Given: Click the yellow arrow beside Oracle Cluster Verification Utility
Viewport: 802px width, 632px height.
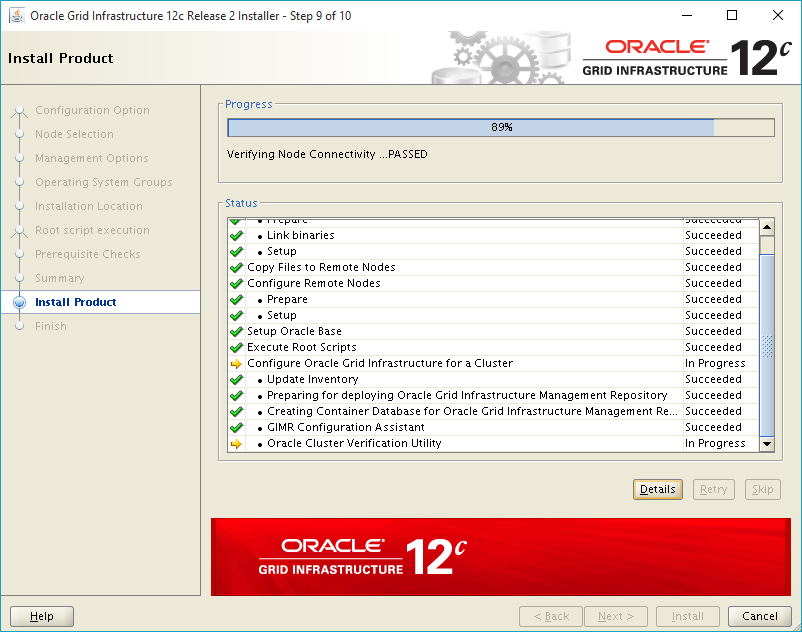Looking at the screenshot, I should point(236,443).
